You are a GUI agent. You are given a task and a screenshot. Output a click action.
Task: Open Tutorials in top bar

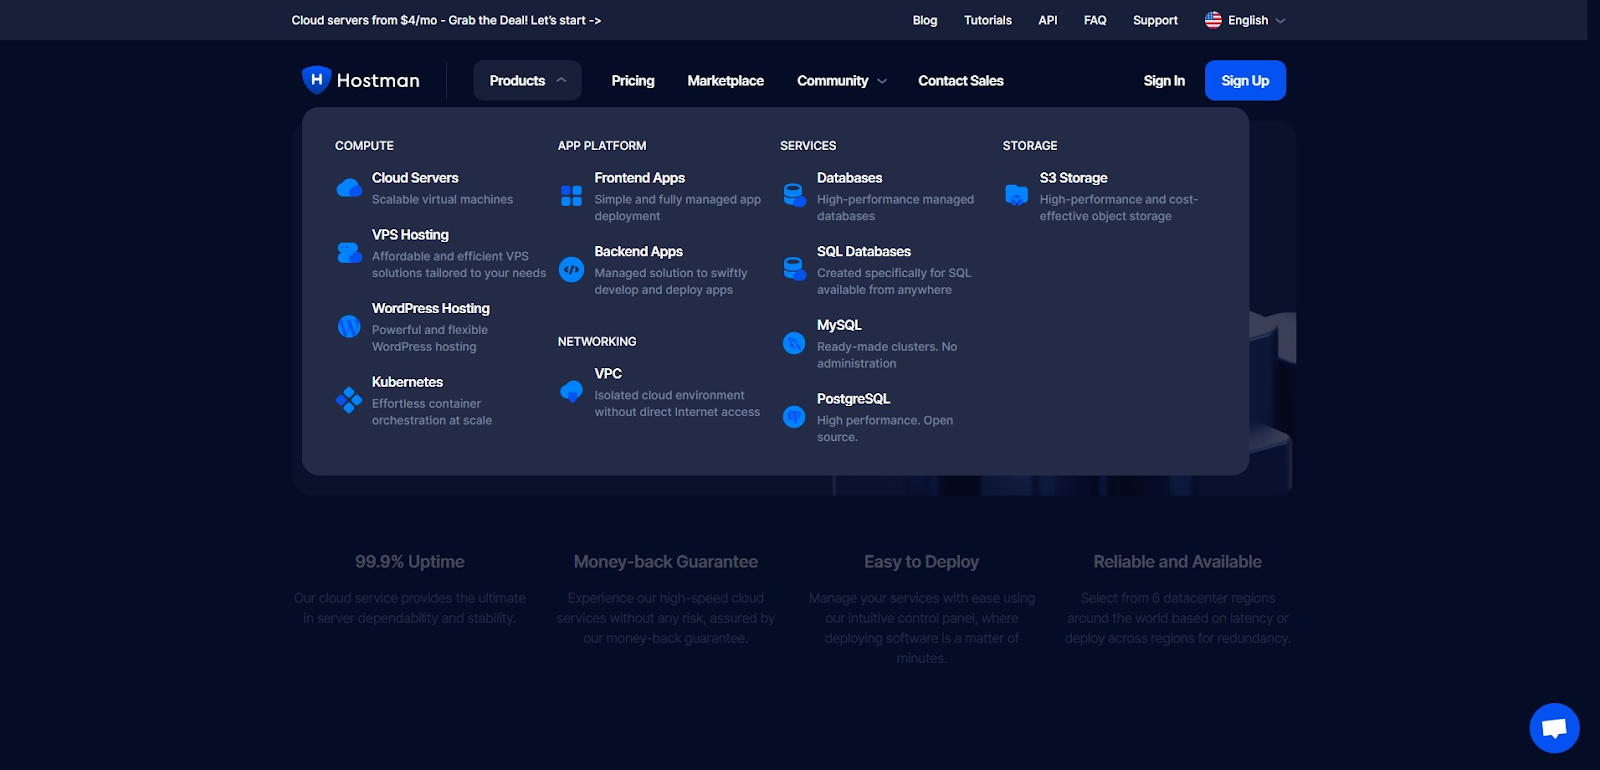(988, 20)
